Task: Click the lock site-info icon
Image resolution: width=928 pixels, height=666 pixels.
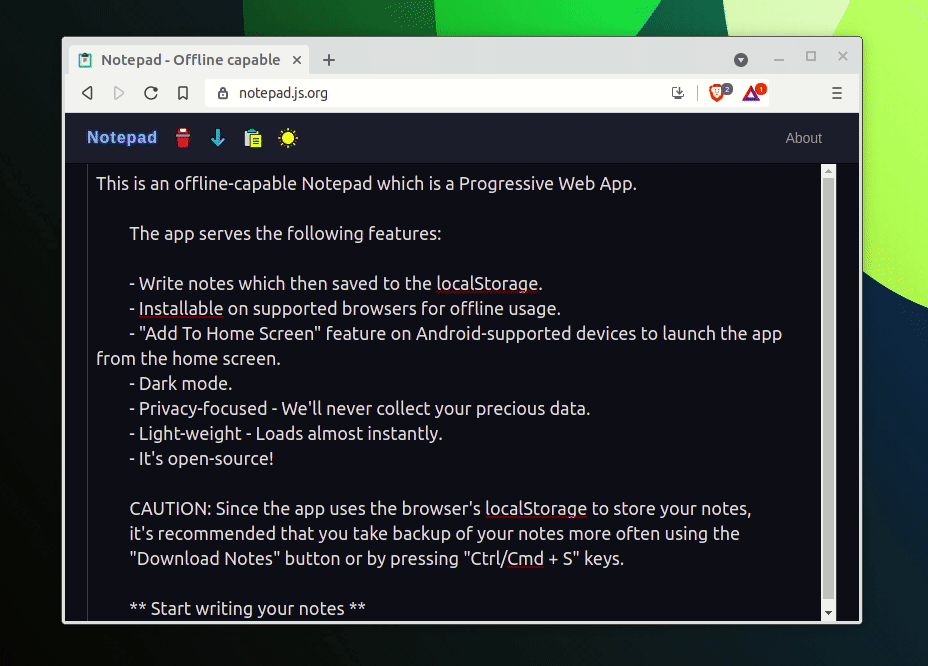Action: (223, 93)
